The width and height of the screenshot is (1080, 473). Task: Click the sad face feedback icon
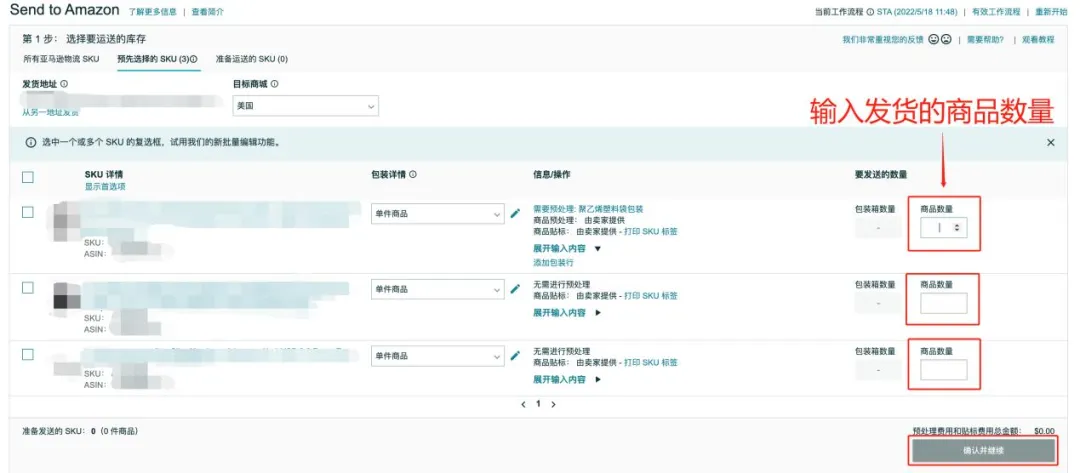pyautogui.click(x=946, y=40)
